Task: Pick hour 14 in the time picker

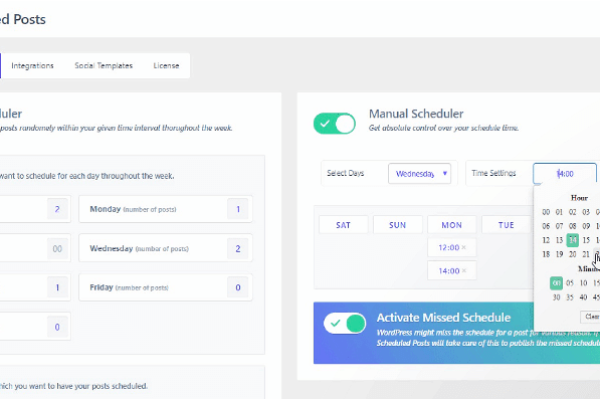Action: coord(572,240)
